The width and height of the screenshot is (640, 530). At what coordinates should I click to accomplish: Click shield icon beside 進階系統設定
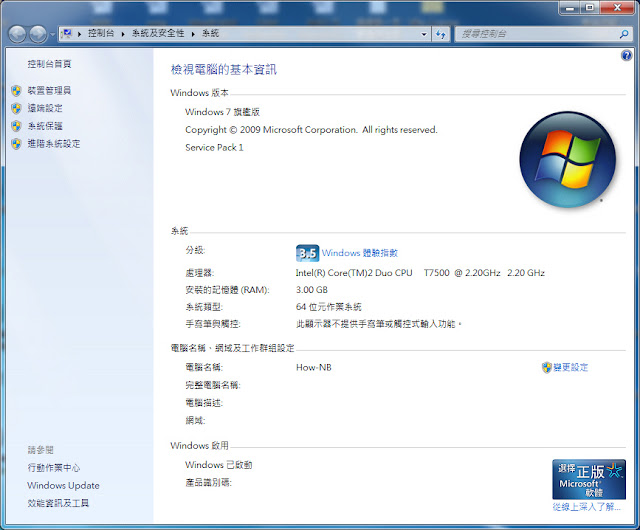[16, 144]
